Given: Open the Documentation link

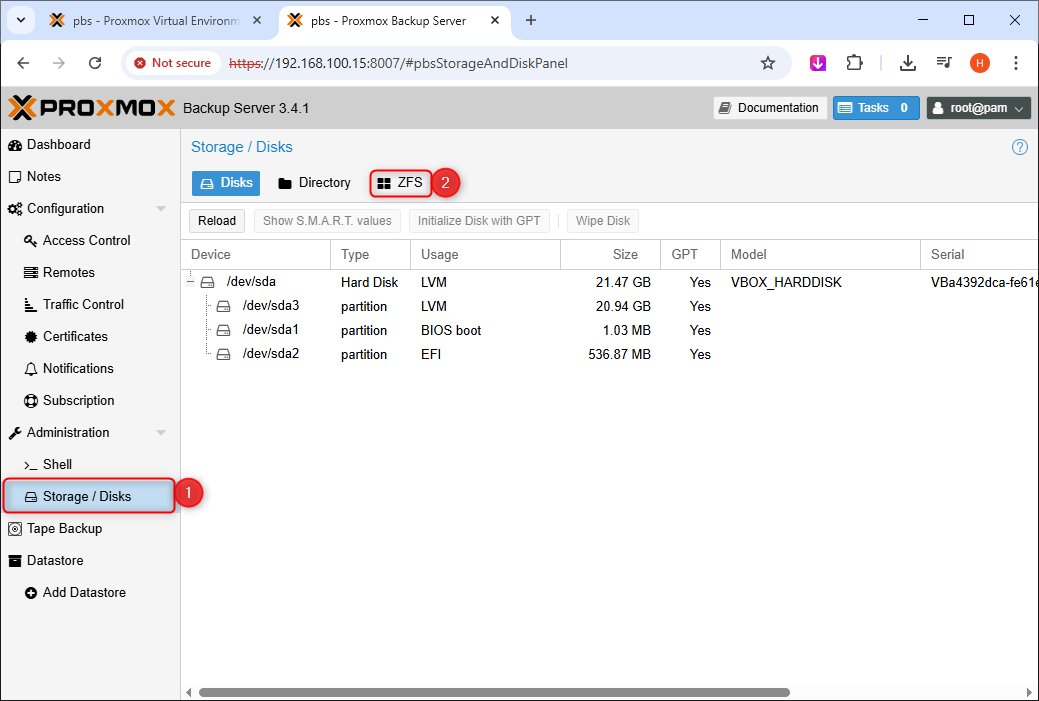Looking at the screenshot, I should pos(770,108).
